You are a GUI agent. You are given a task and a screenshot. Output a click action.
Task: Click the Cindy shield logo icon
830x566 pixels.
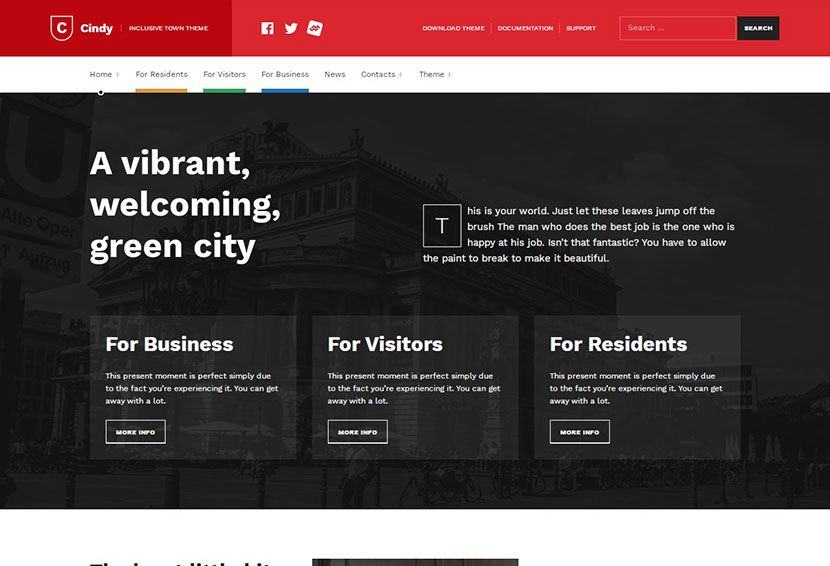[x=63, y=28]
